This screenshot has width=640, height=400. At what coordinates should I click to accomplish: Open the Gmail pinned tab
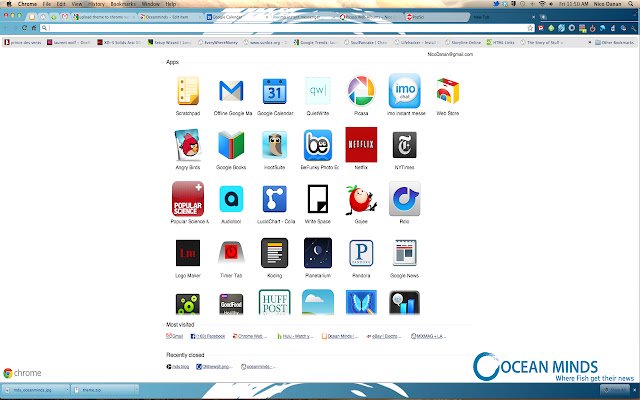pos(64,17)
